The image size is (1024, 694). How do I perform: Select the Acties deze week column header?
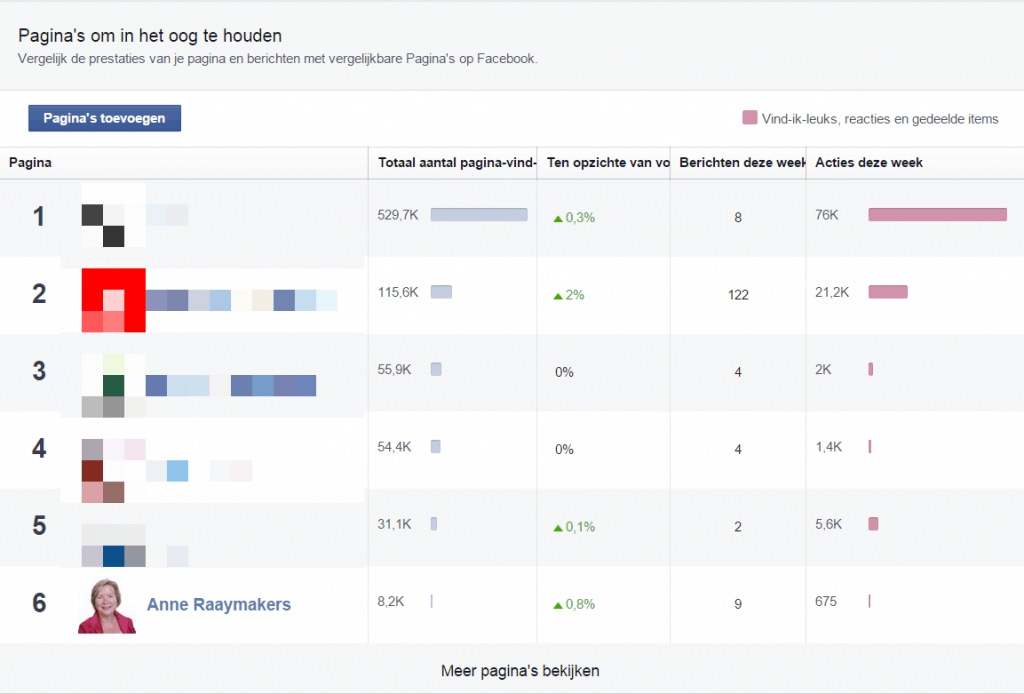[869, 162]
